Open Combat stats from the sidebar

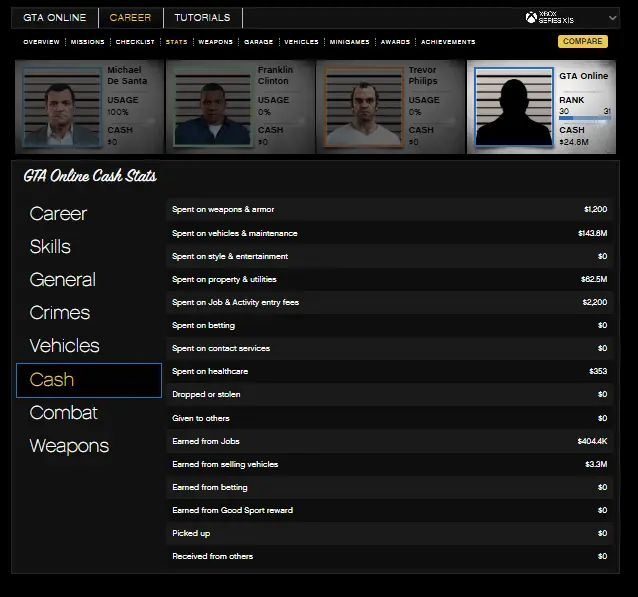tap(63, 413)
